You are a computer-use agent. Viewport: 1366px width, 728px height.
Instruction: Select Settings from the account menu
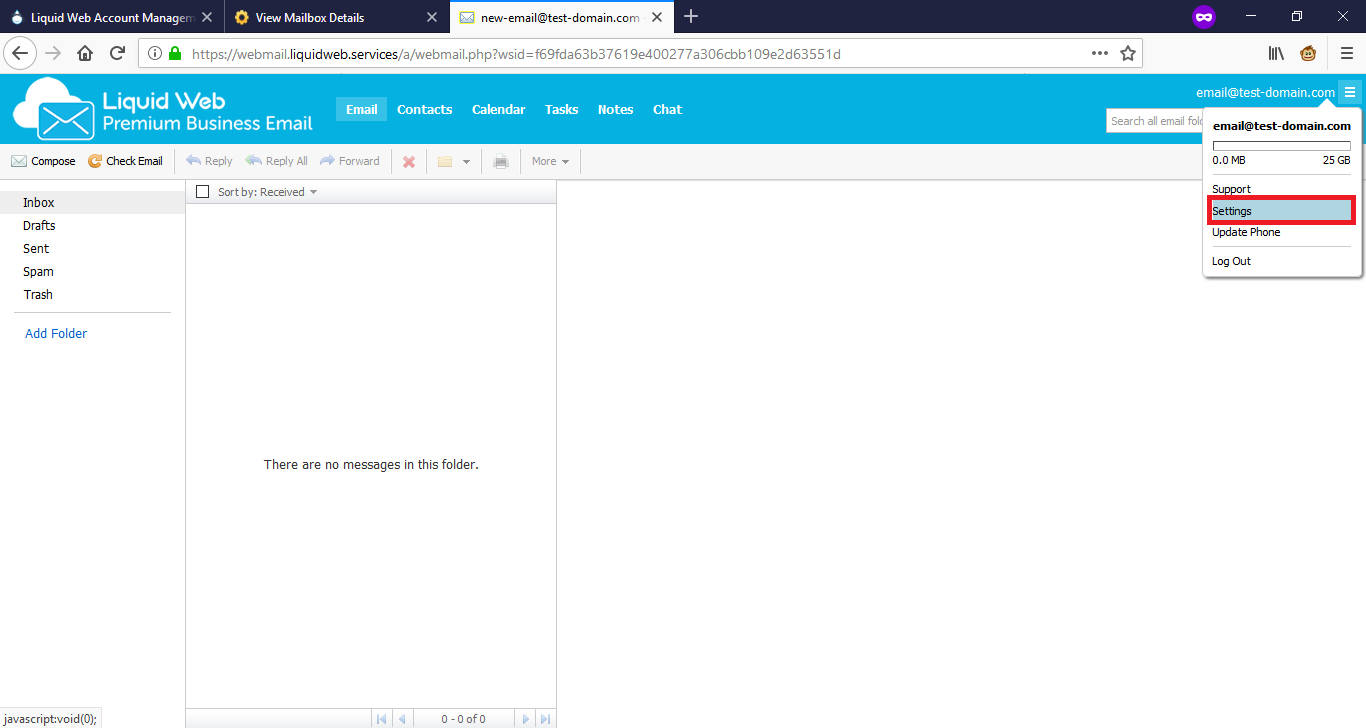[x=1231, y=211]
